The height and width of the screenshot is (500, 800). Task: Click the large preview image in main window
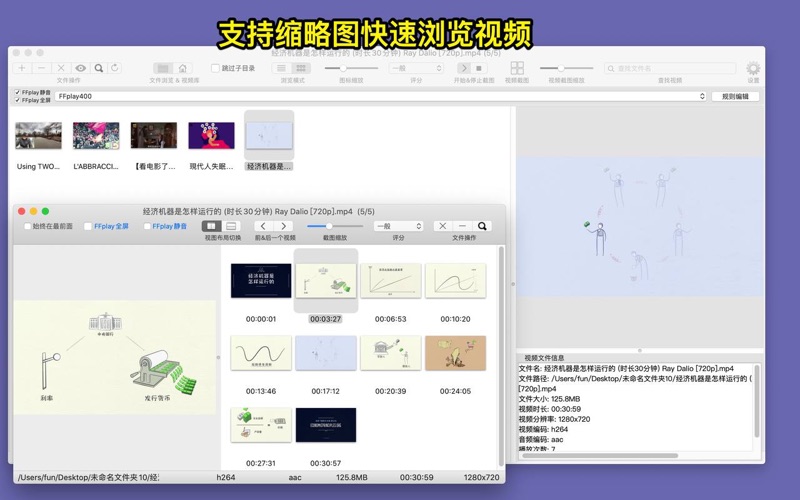click(640, 227)
